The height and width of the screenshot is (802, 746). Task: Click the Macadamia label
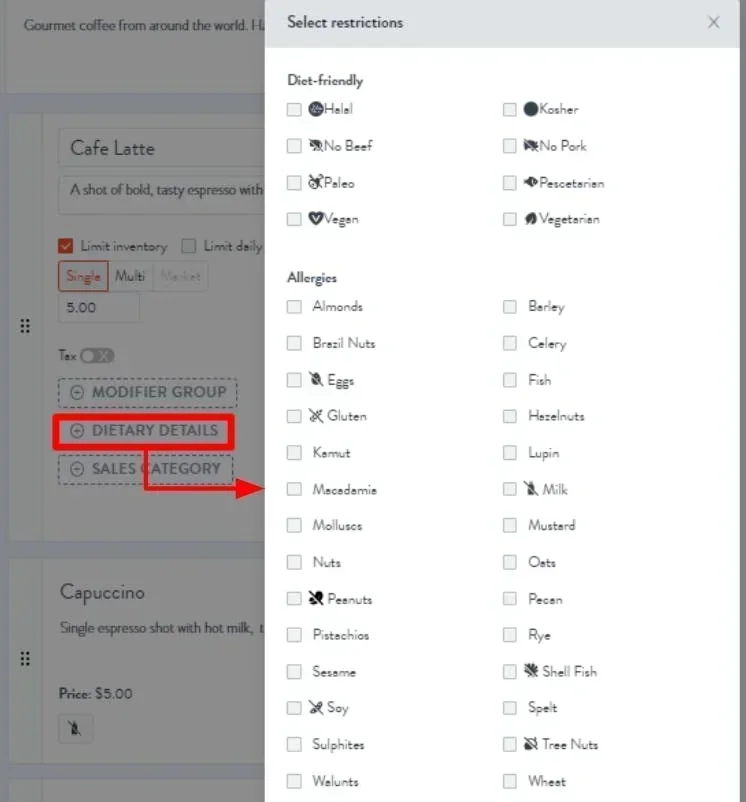pyautogui.click(x=345, y=489)
